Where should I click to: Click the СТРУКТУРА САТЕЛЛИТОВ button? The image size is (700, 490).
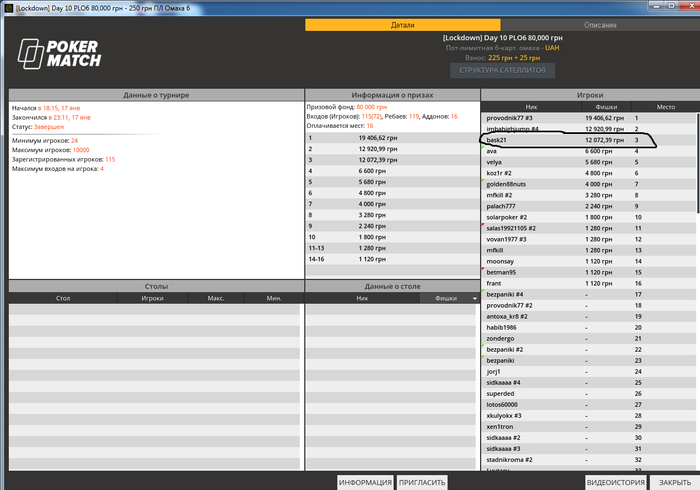point(502,70)
